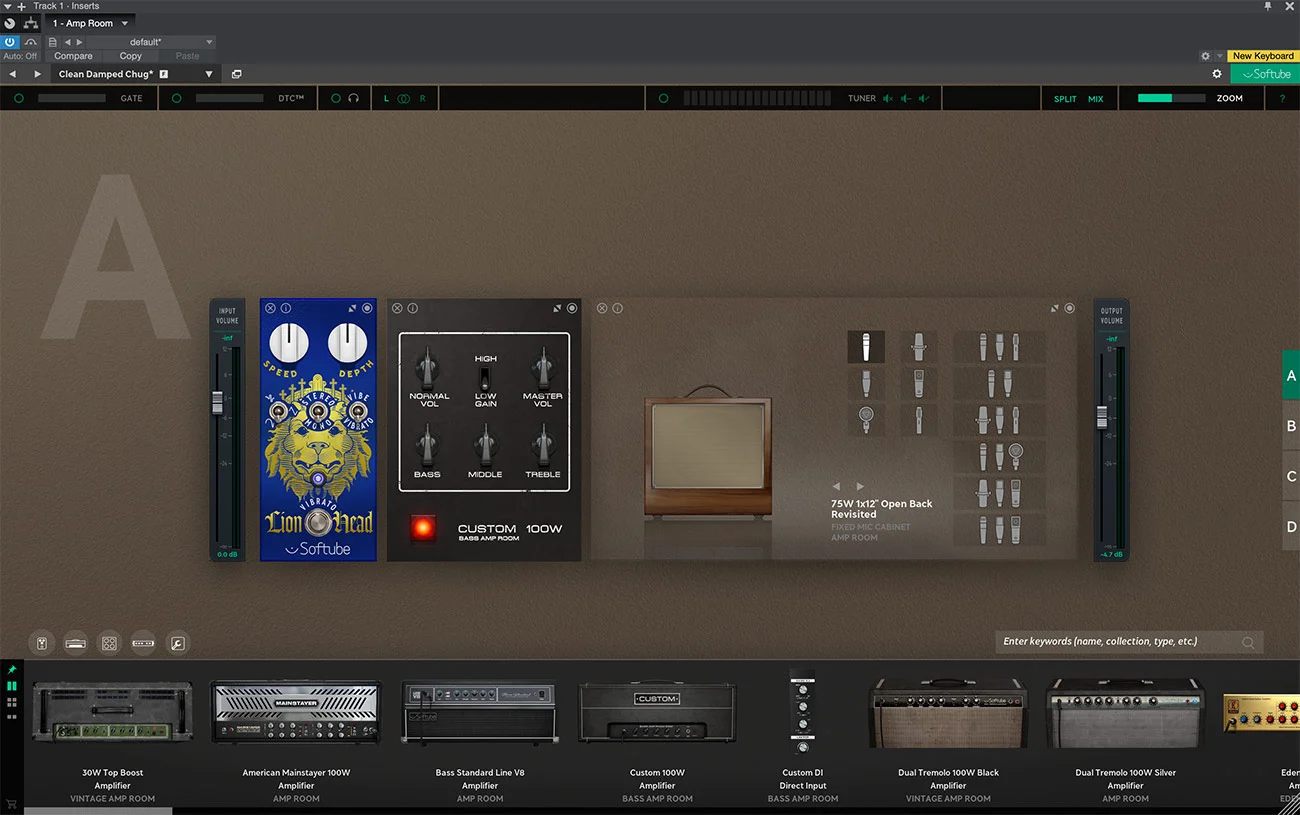
Task: Click the headphones monitoring icon
Action: pyautogui.click(x=353, y=98)
